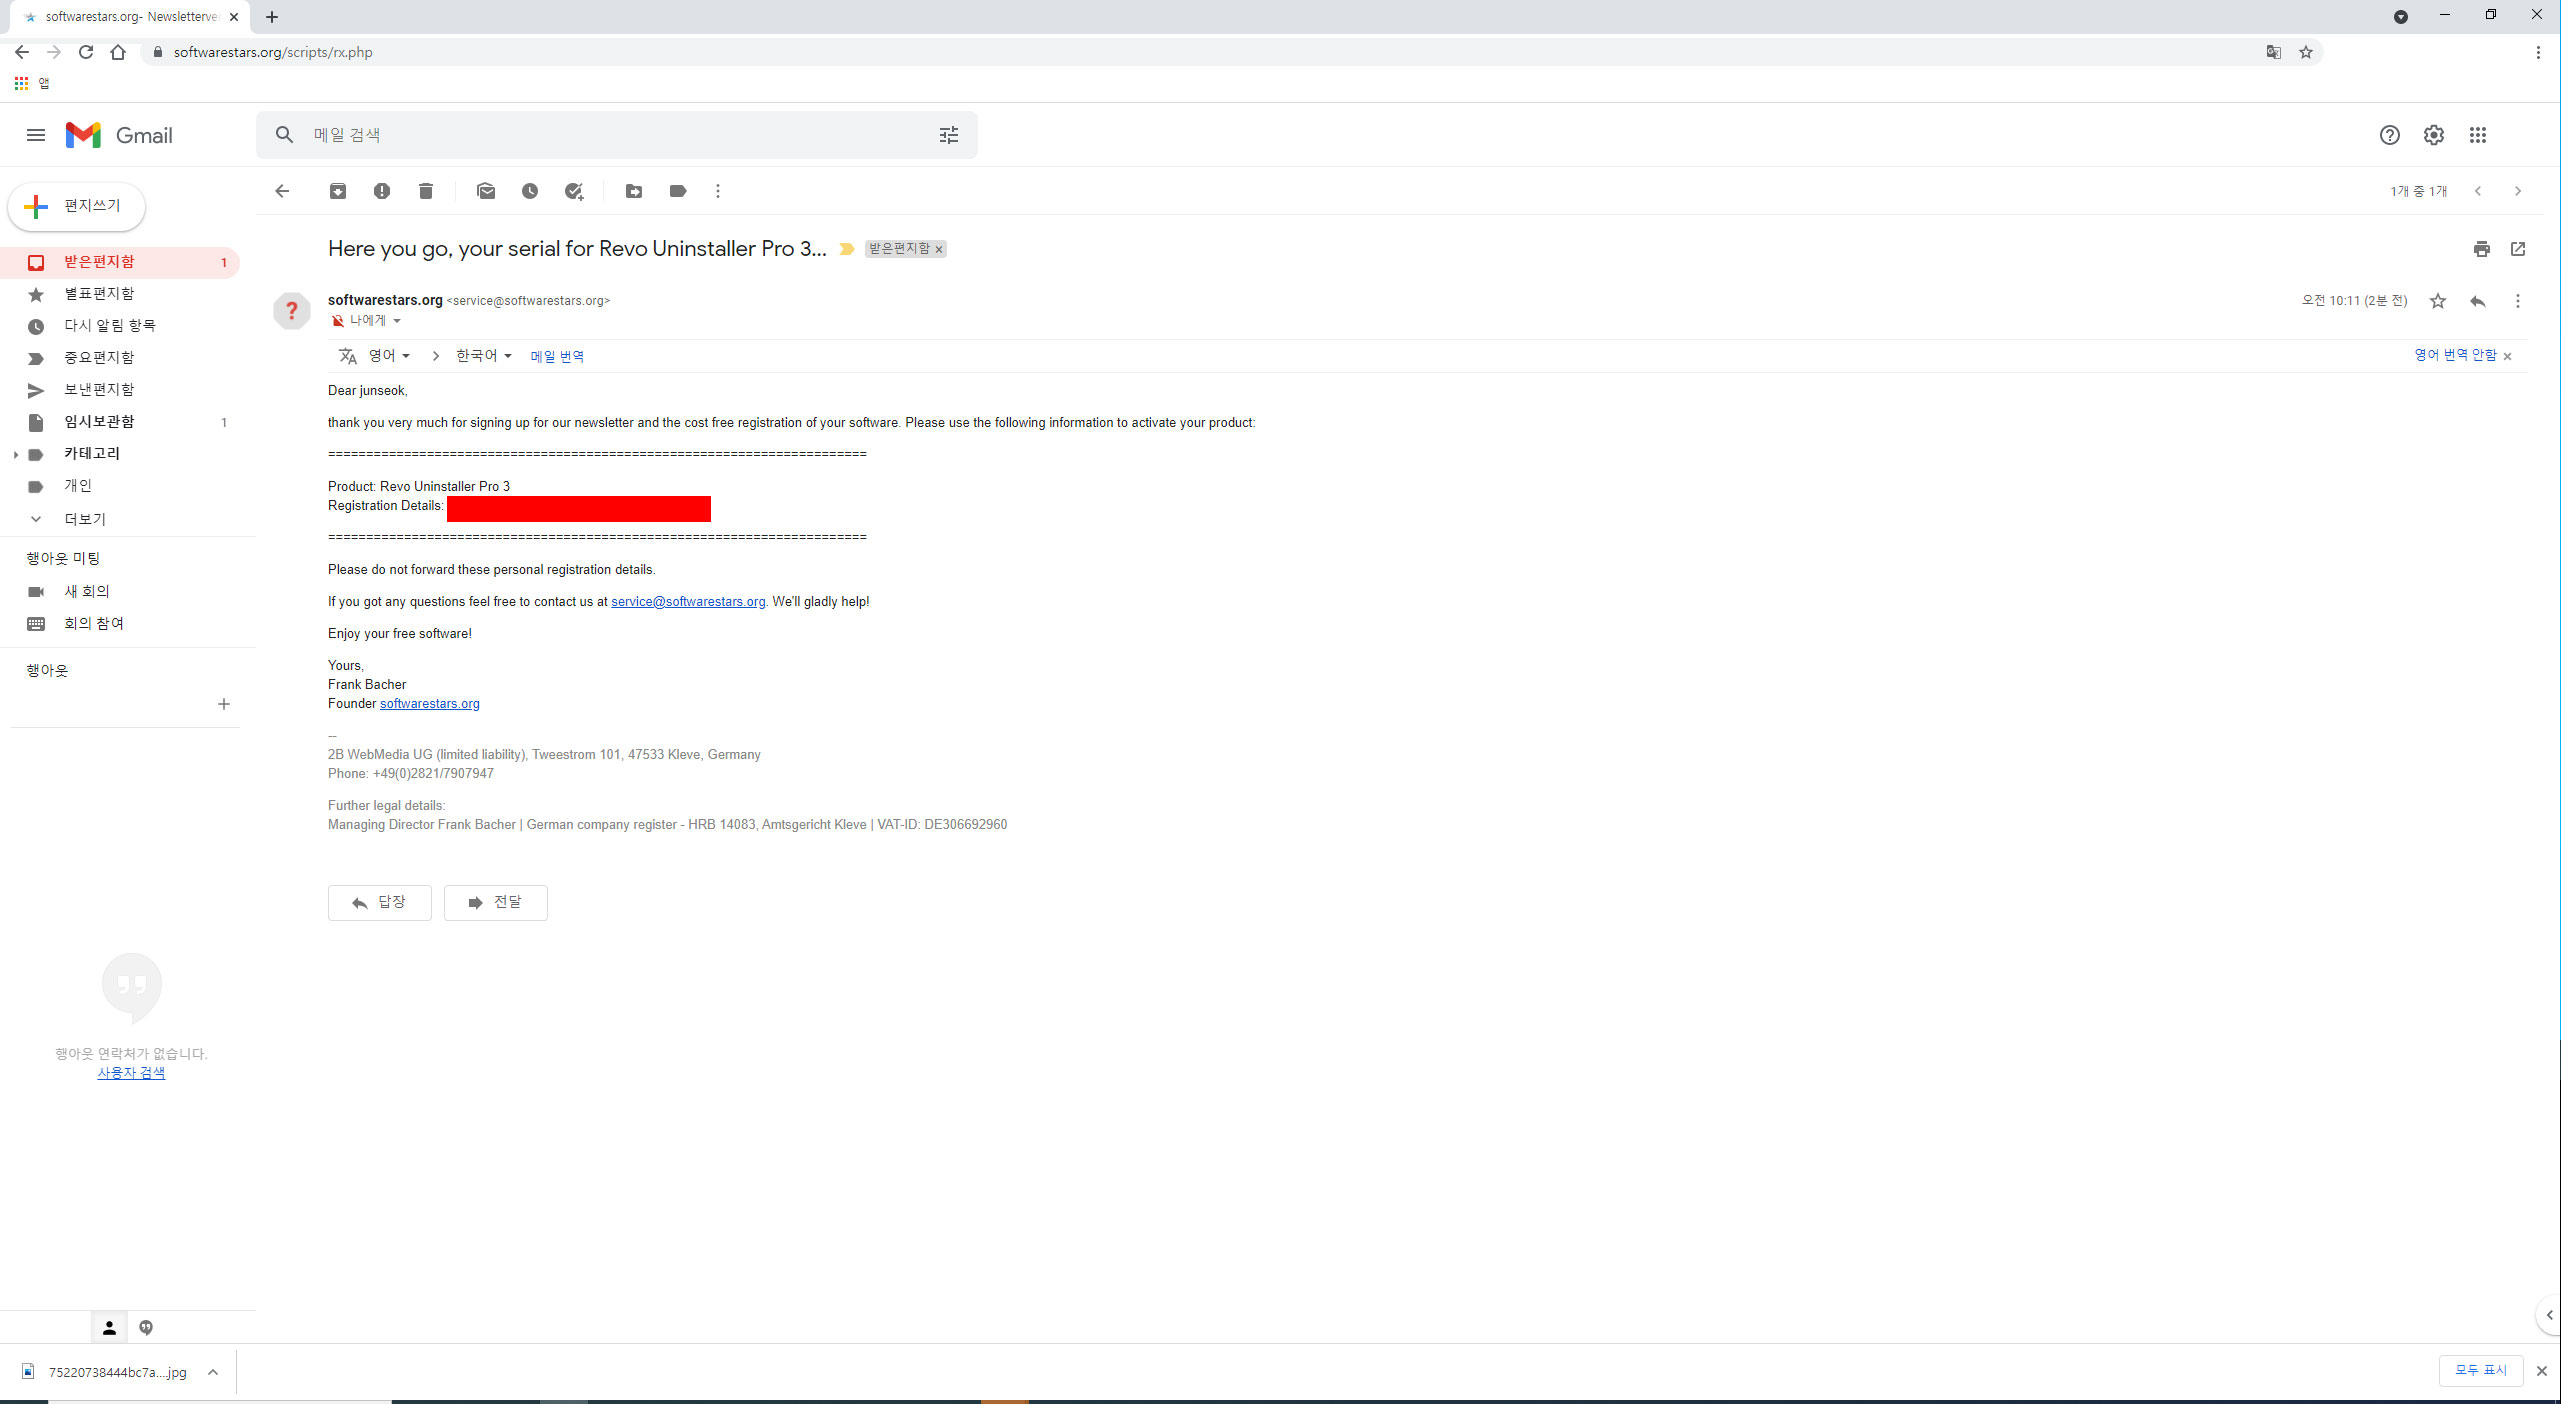
Task: Click 메일 번역 link
Action: coord(557,356)
